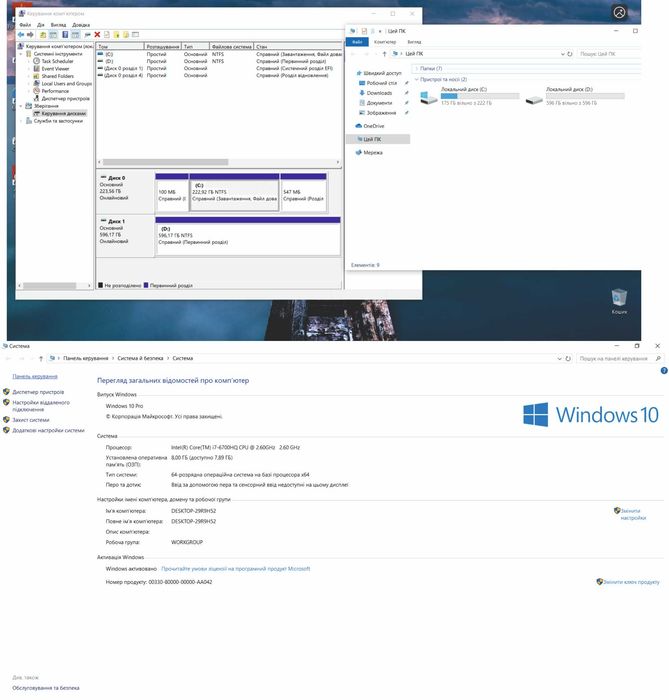Open Робочий стіл in Explorer sidebar

coord(378,83)
